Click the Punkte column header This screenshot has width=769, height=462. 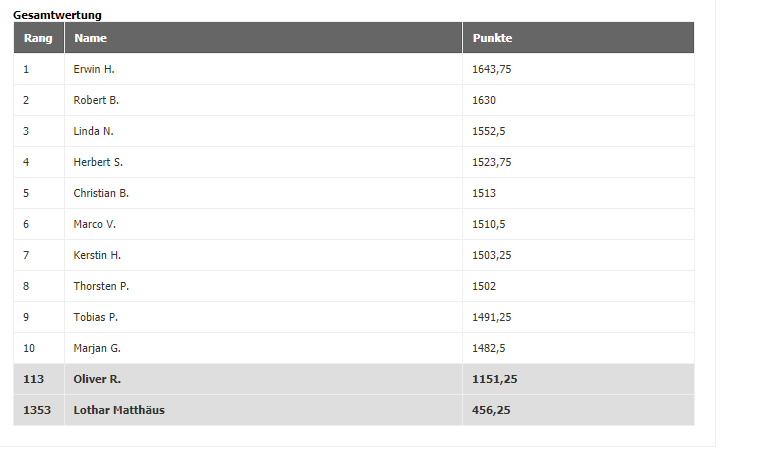(x=578, y=38)
